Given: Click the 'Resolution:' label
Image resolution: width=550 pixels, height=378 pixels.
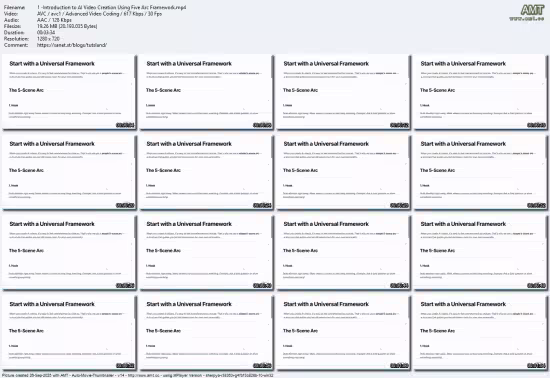Looking at the screenshot, I should coord(16,39).
